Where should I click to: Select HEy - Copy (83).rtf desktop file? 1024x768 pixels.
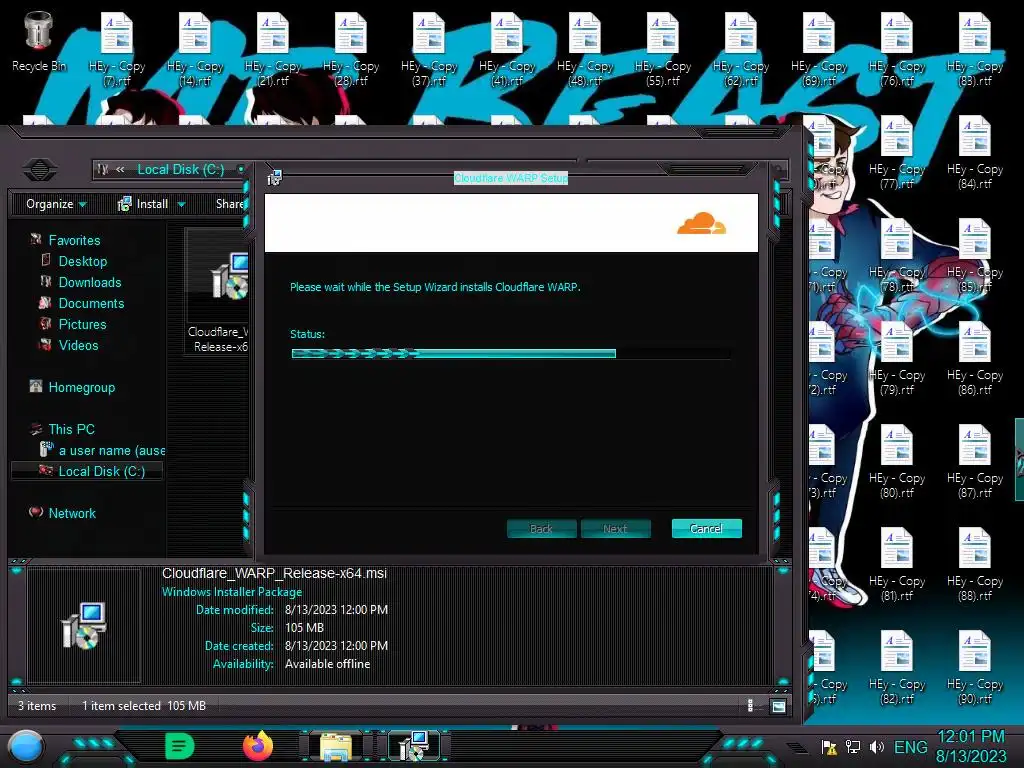click(975, 51)
